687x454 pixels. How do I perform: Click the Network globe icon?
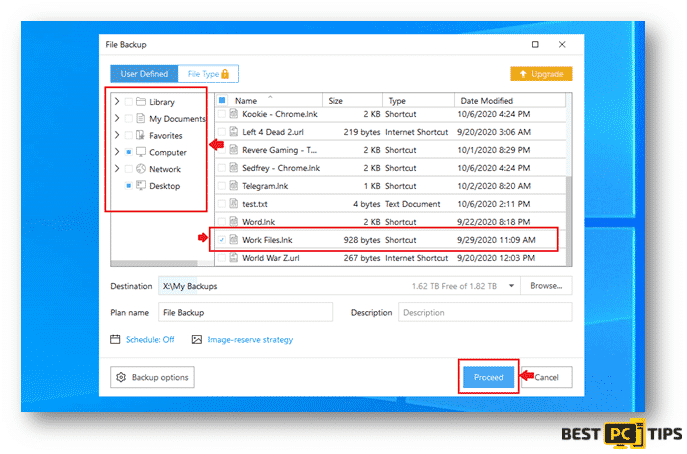[x=141, y=169]
